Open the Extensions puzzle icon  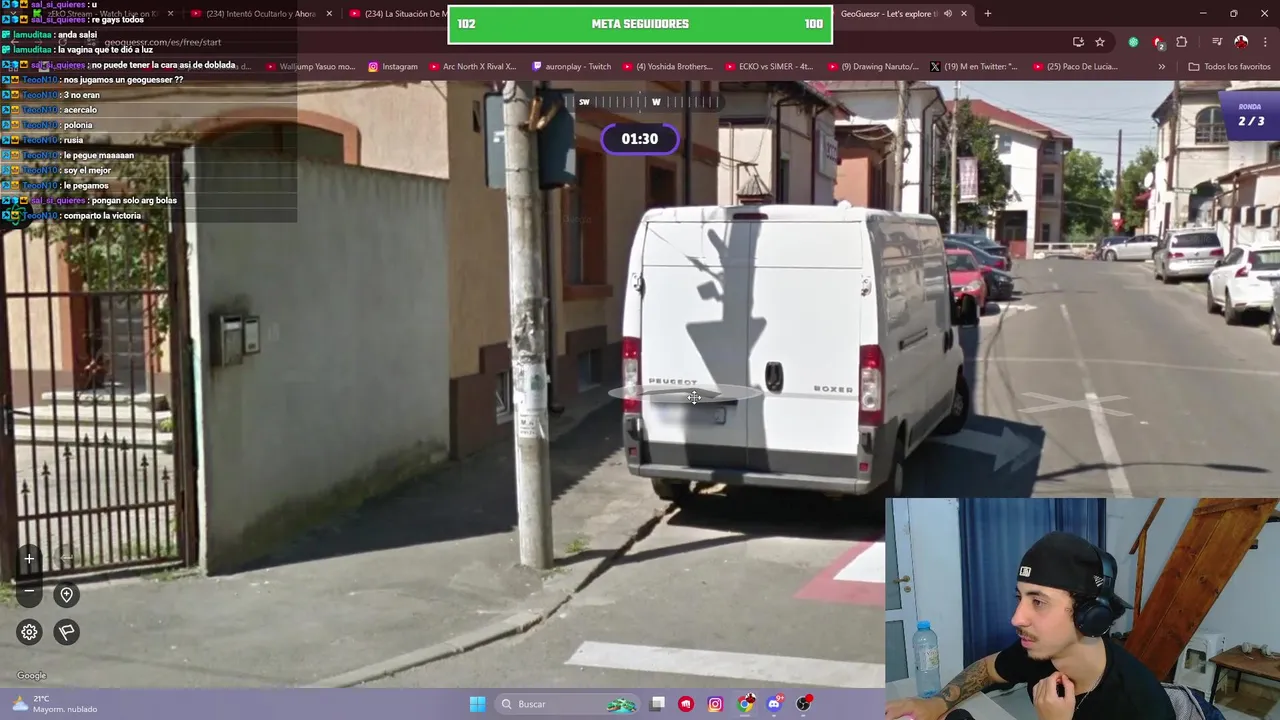click(x=1182, y=42)
